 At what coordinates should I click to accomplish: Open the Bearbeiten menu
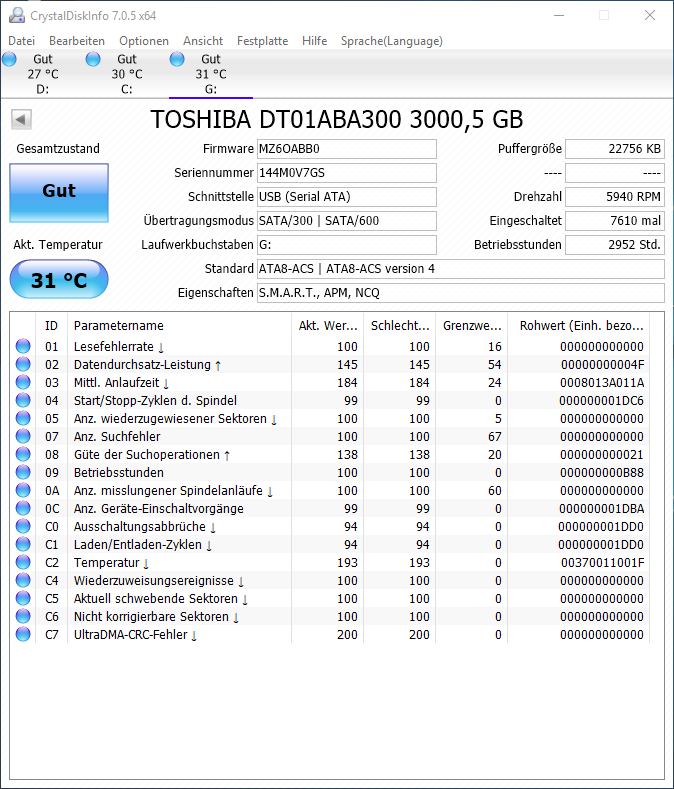click(77, 41)
